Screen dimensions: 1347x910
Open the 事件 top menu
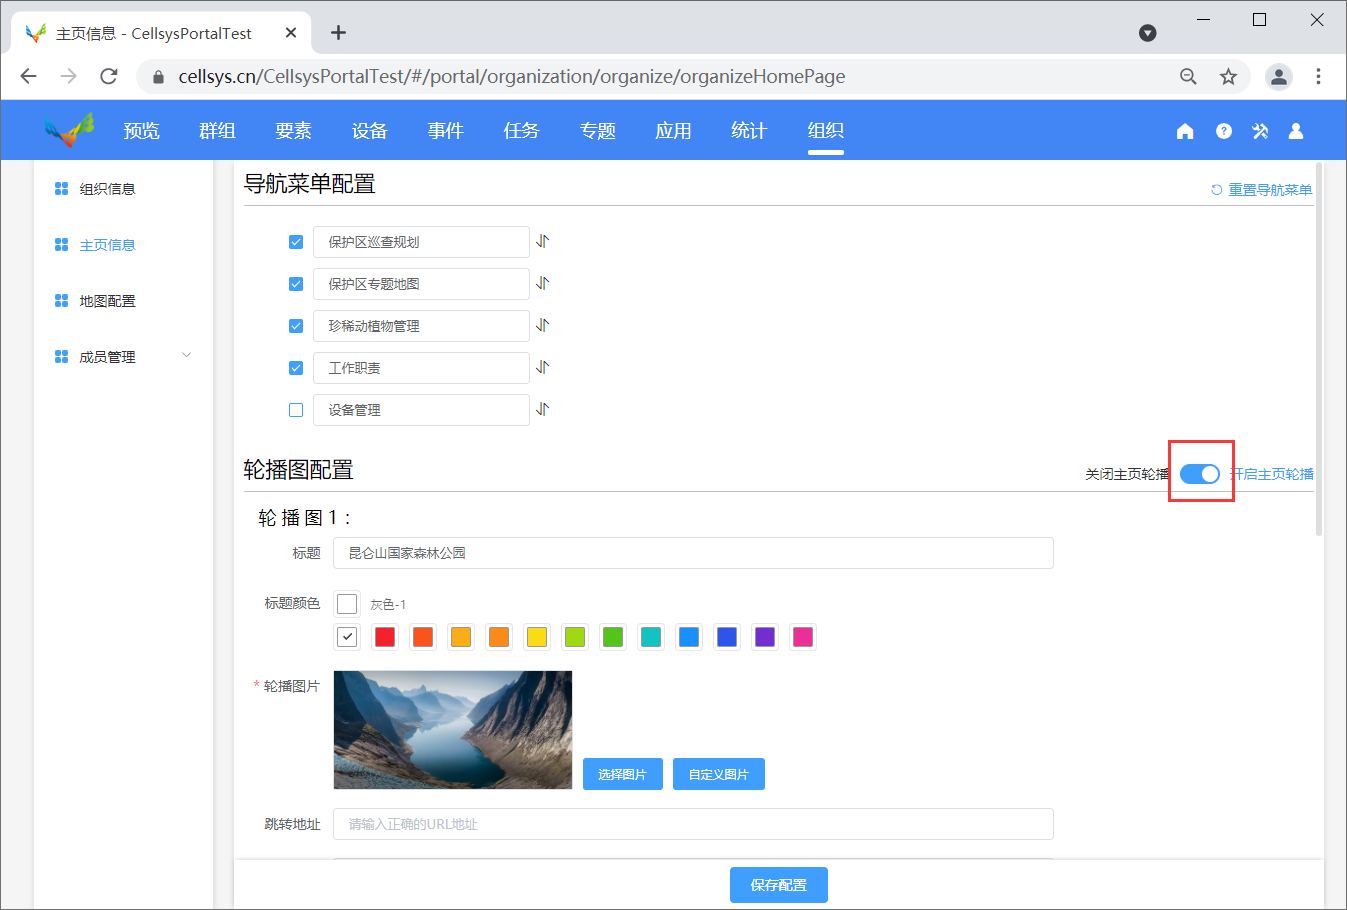pos(445,131)
